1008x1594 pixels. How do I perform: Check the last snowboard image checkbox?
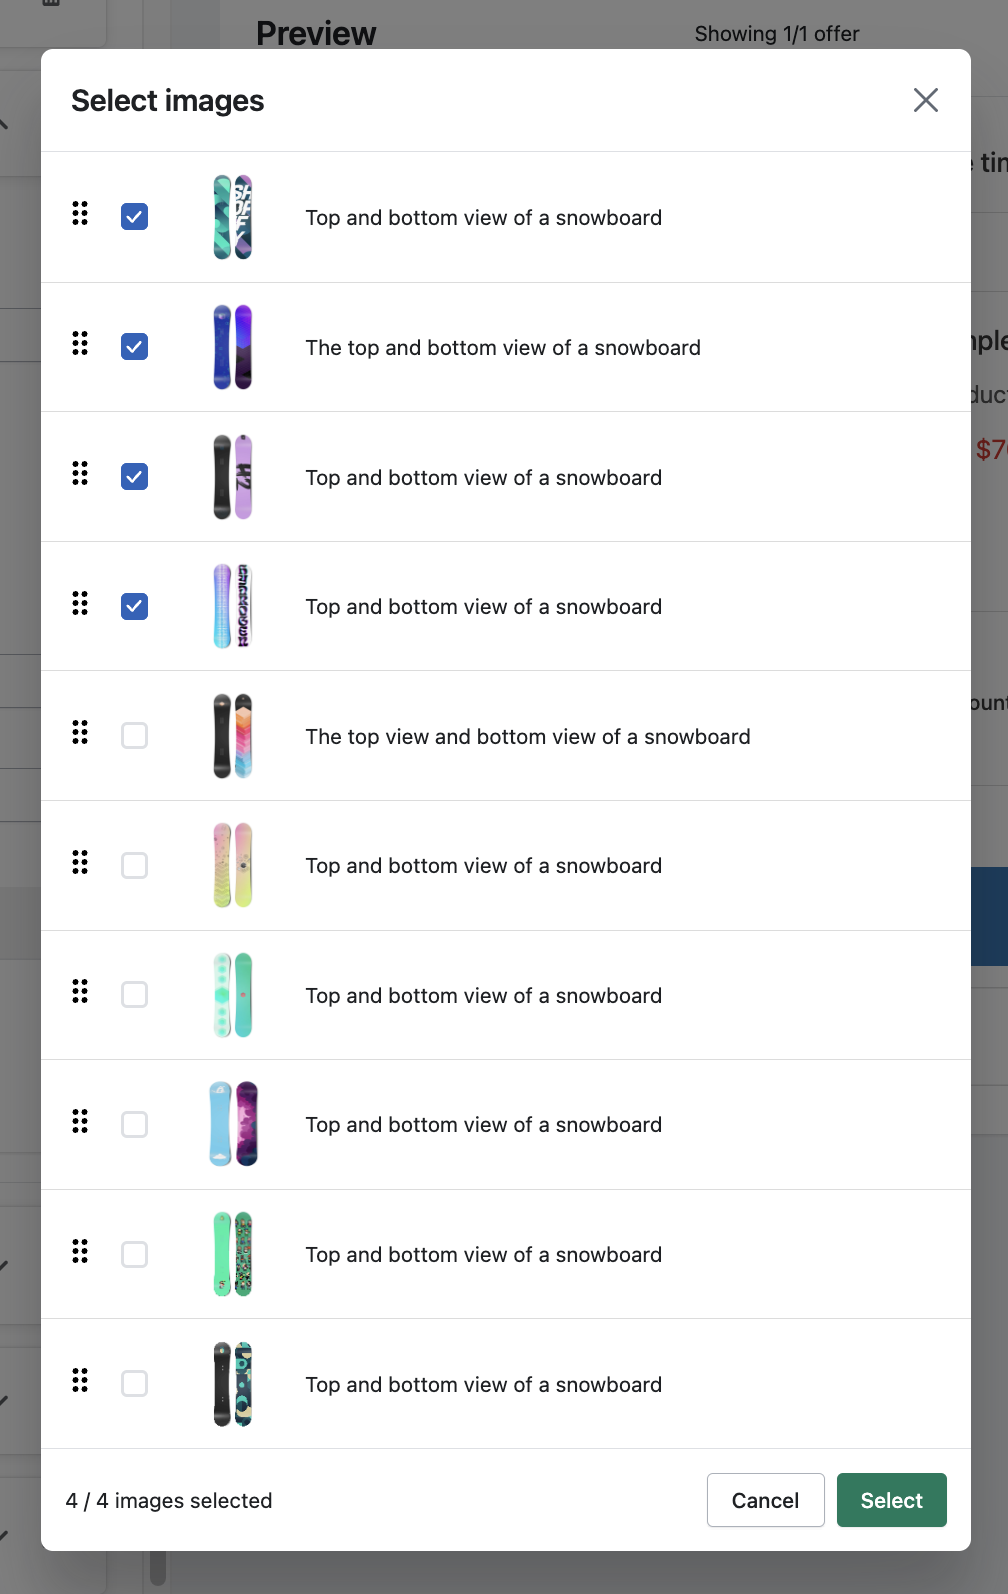pyautogui.click(x=134, y=1384)
